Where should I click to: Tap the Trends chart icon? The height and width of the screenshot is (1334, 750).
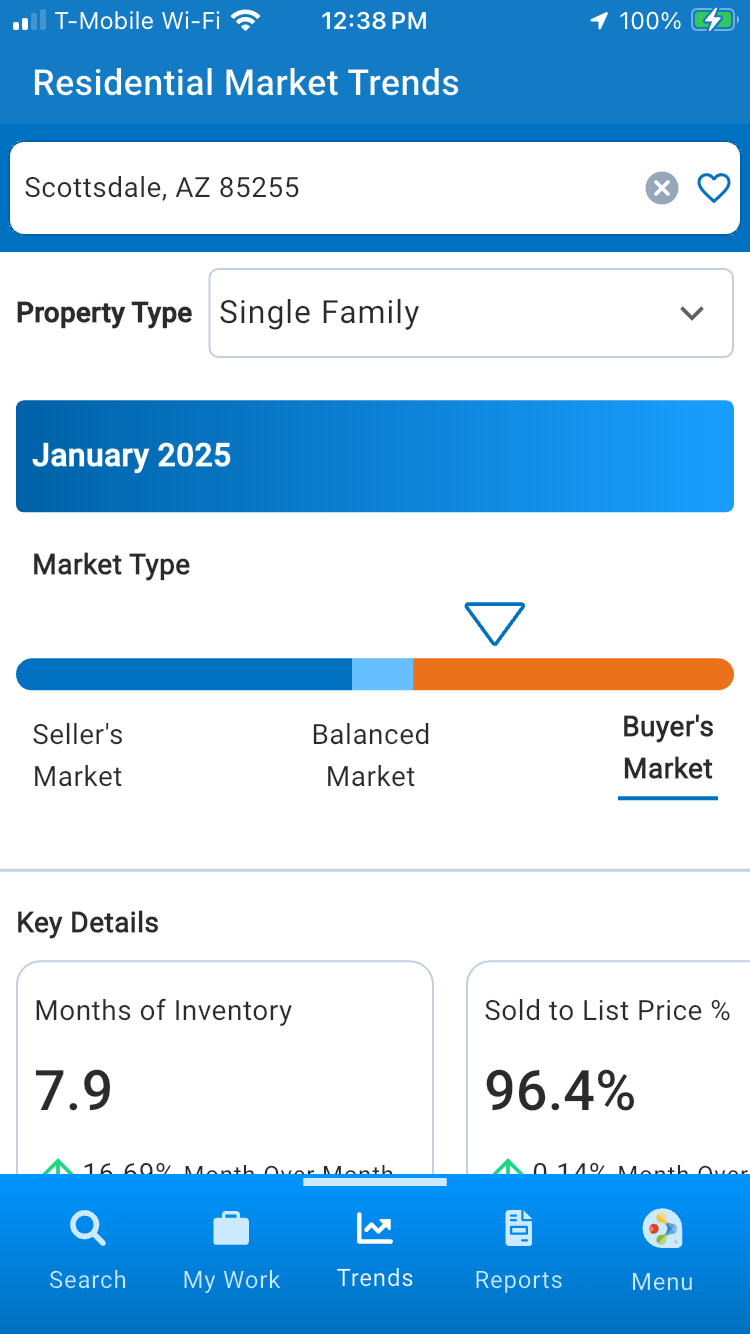[x=375, y=1228]
